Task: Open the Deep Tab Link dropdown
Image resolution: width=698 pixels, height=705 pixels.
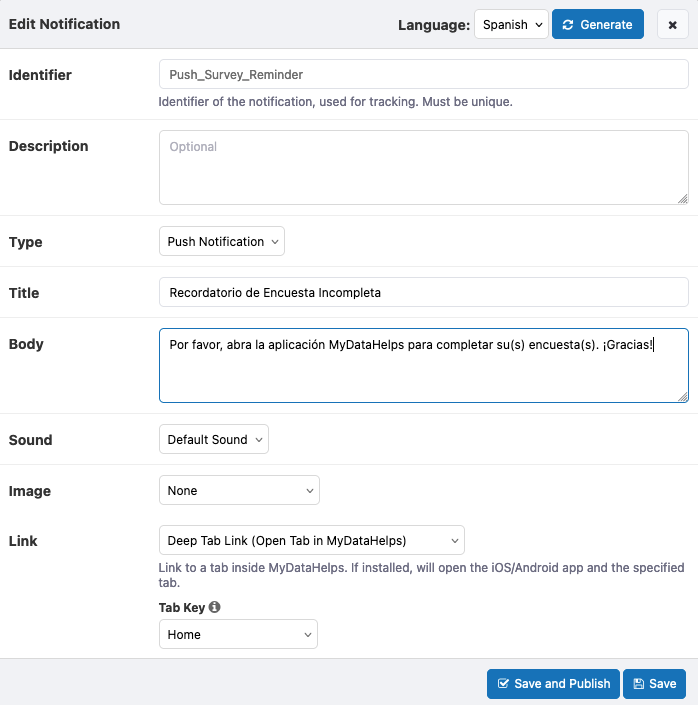Action: point(311,541)
